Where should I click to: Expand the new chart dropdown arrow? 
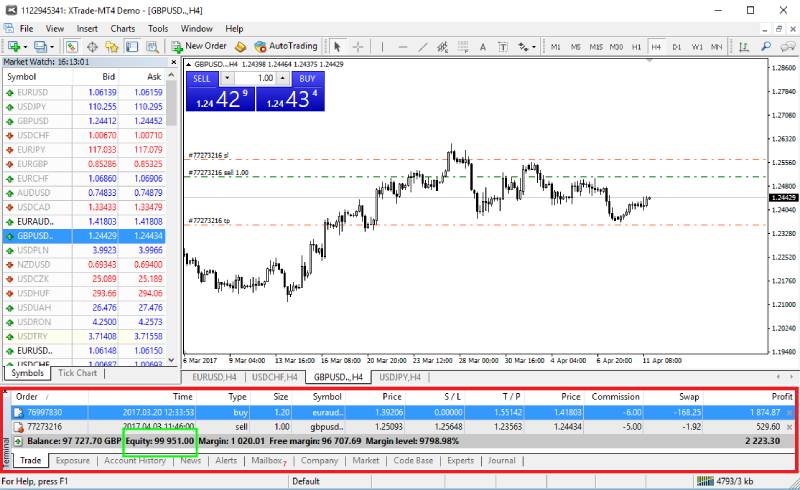click(x=25, y=46)
